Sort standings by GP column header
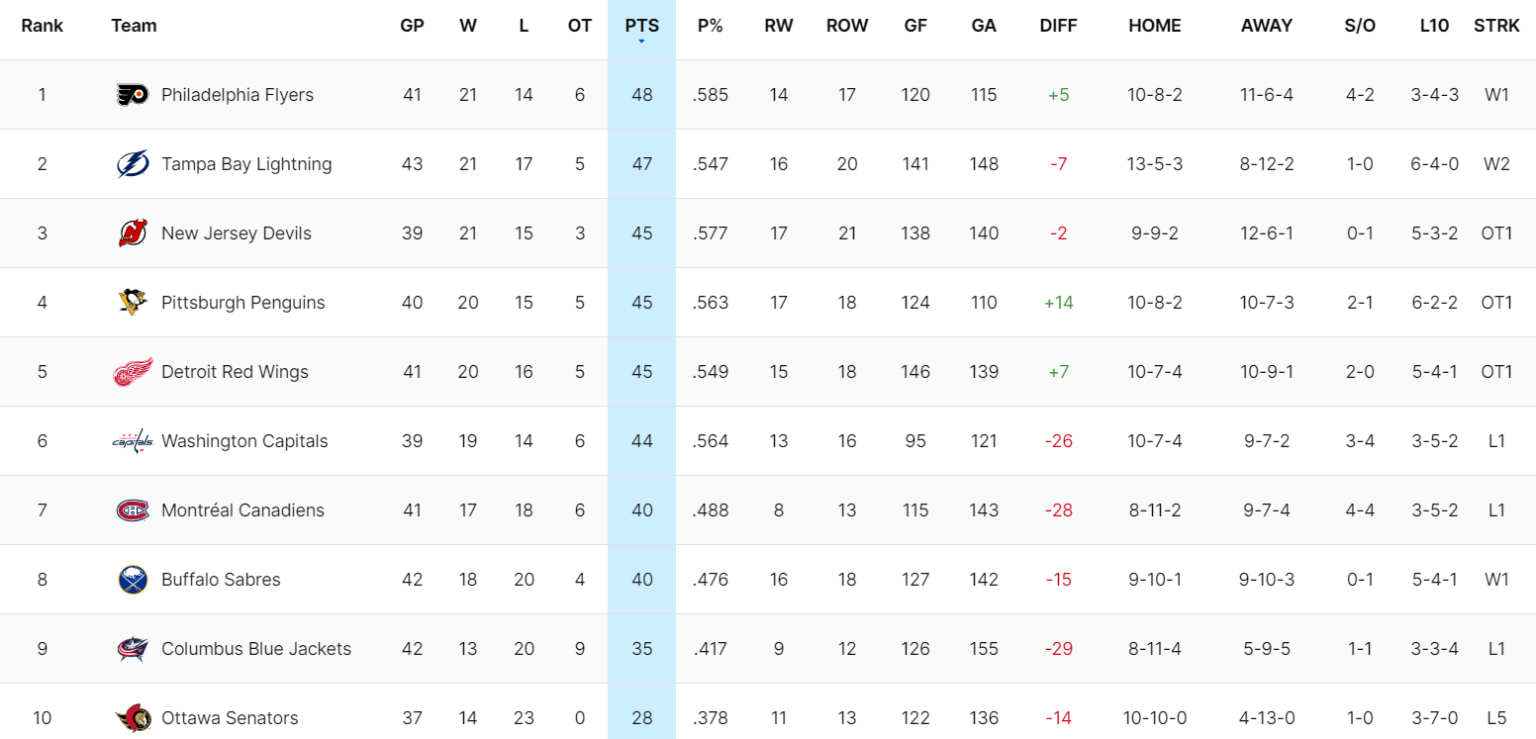This screenshot has width=1536, height=739. 412,26
